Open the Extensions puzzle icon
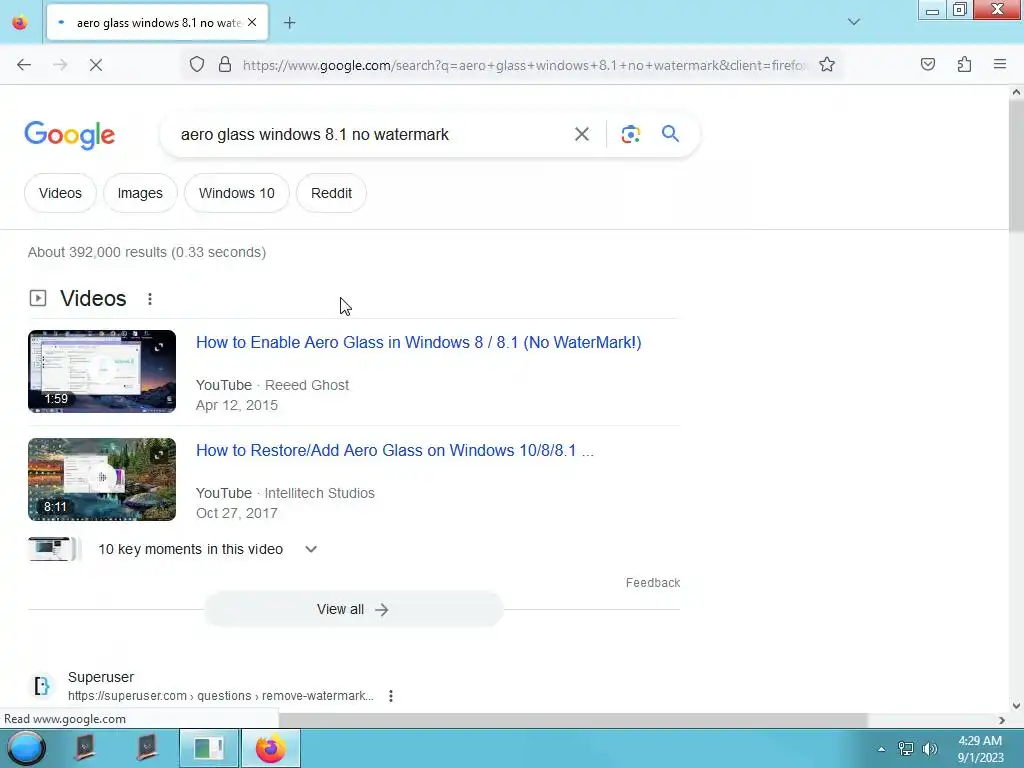1024x768 pixels. [x=964, y=65]
